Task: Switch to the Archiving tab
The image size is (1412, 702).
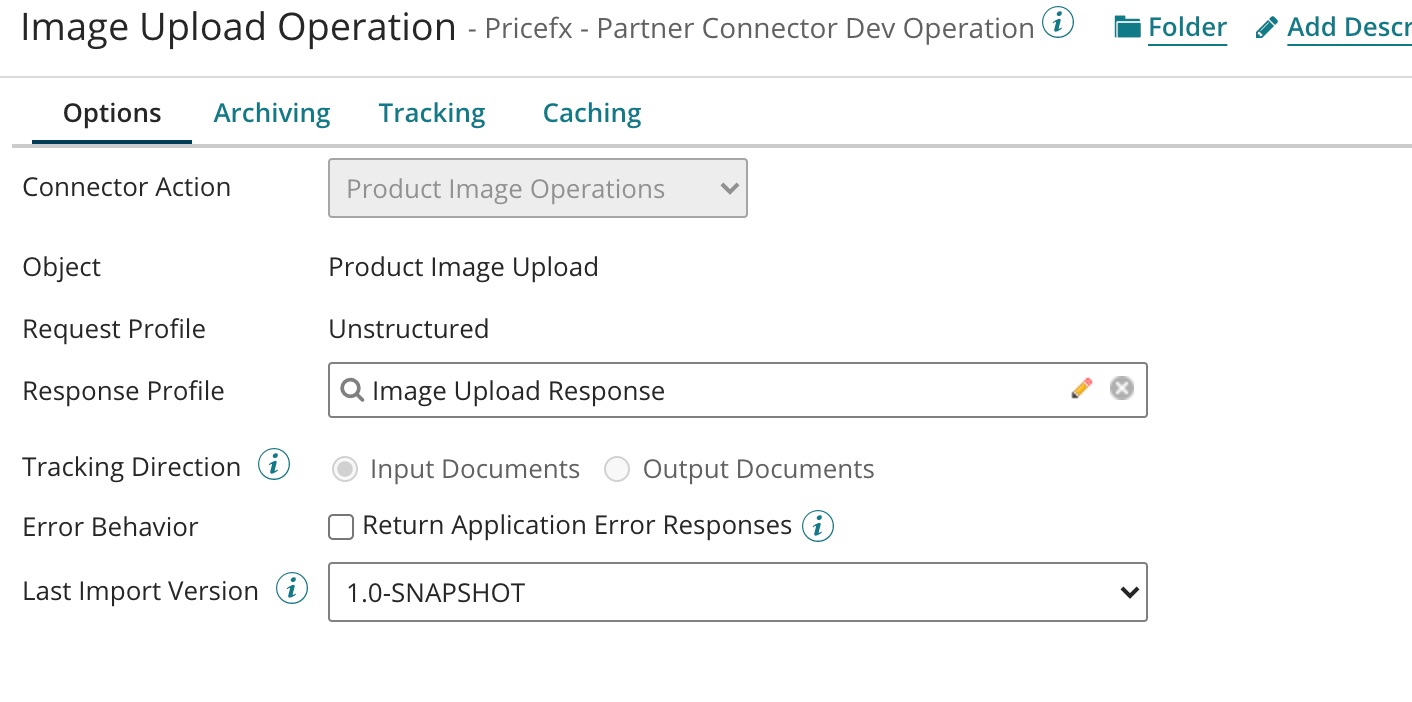Action: click(272, 114)
